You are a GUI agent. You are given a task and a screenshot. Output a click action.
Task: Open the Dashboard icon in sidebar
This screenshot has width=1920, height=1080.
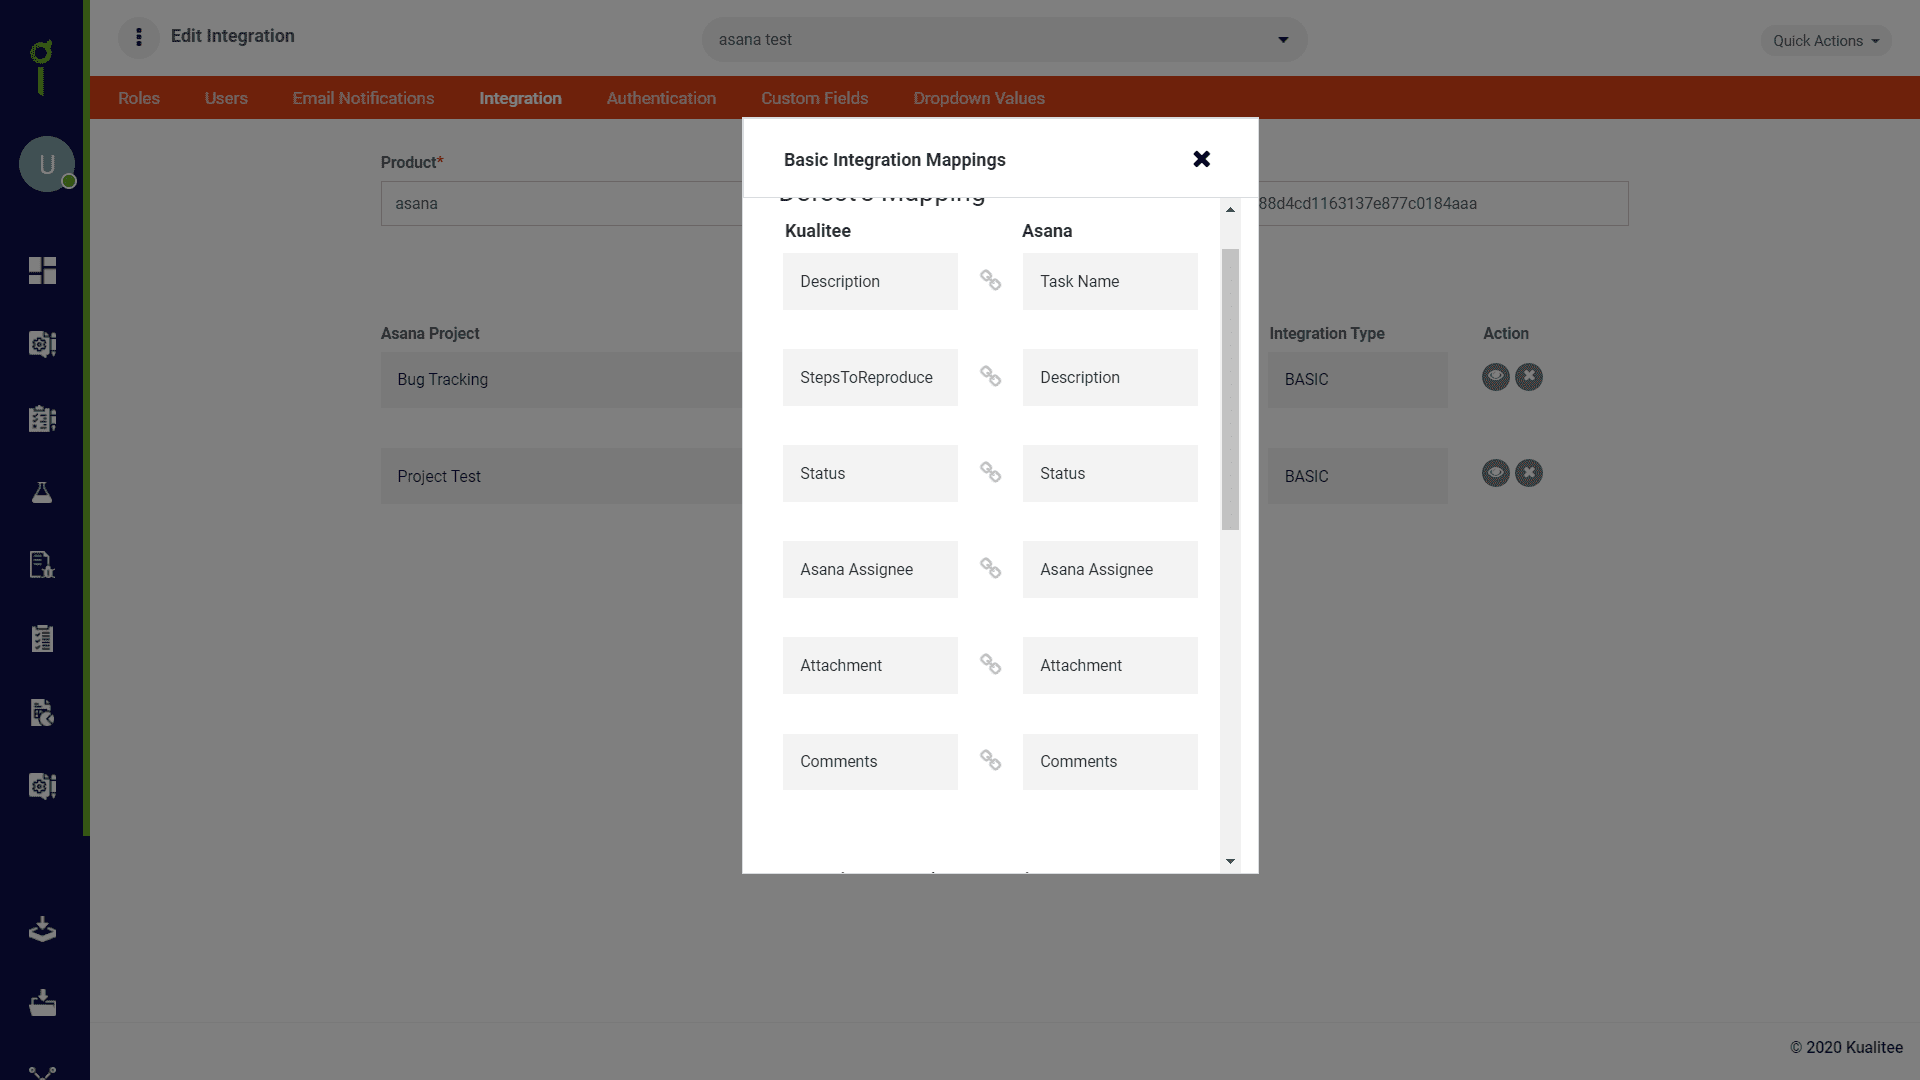[x=42, y=270]
